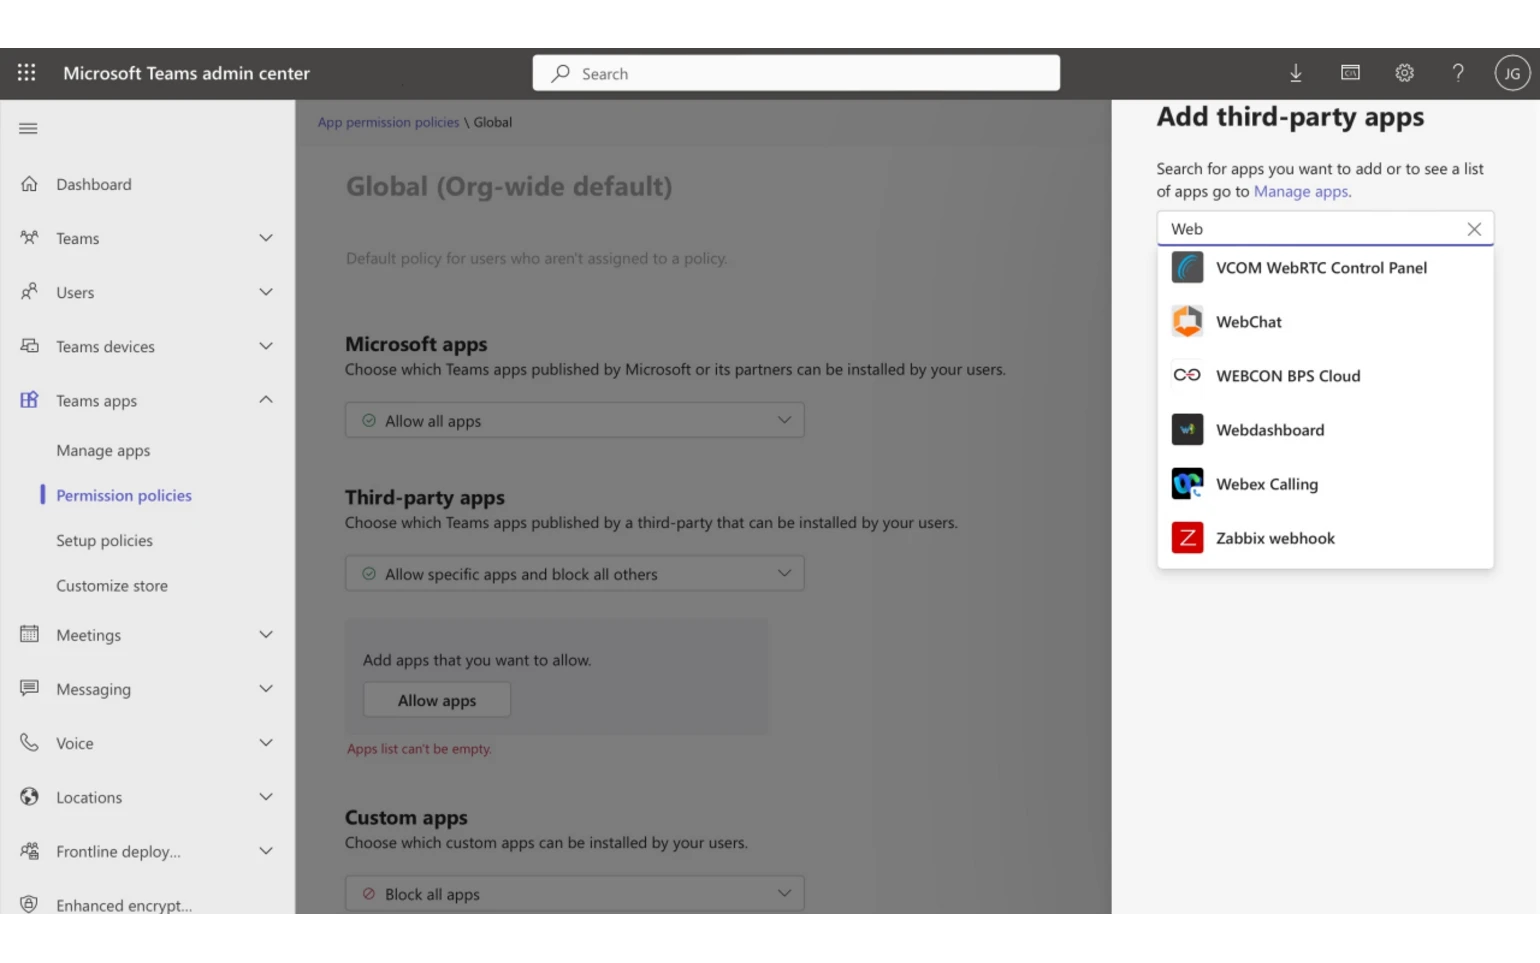The height and width of the screenshot is (963, 1540).
Task: Click the Allow apps button
Action: tap(436, 699)
